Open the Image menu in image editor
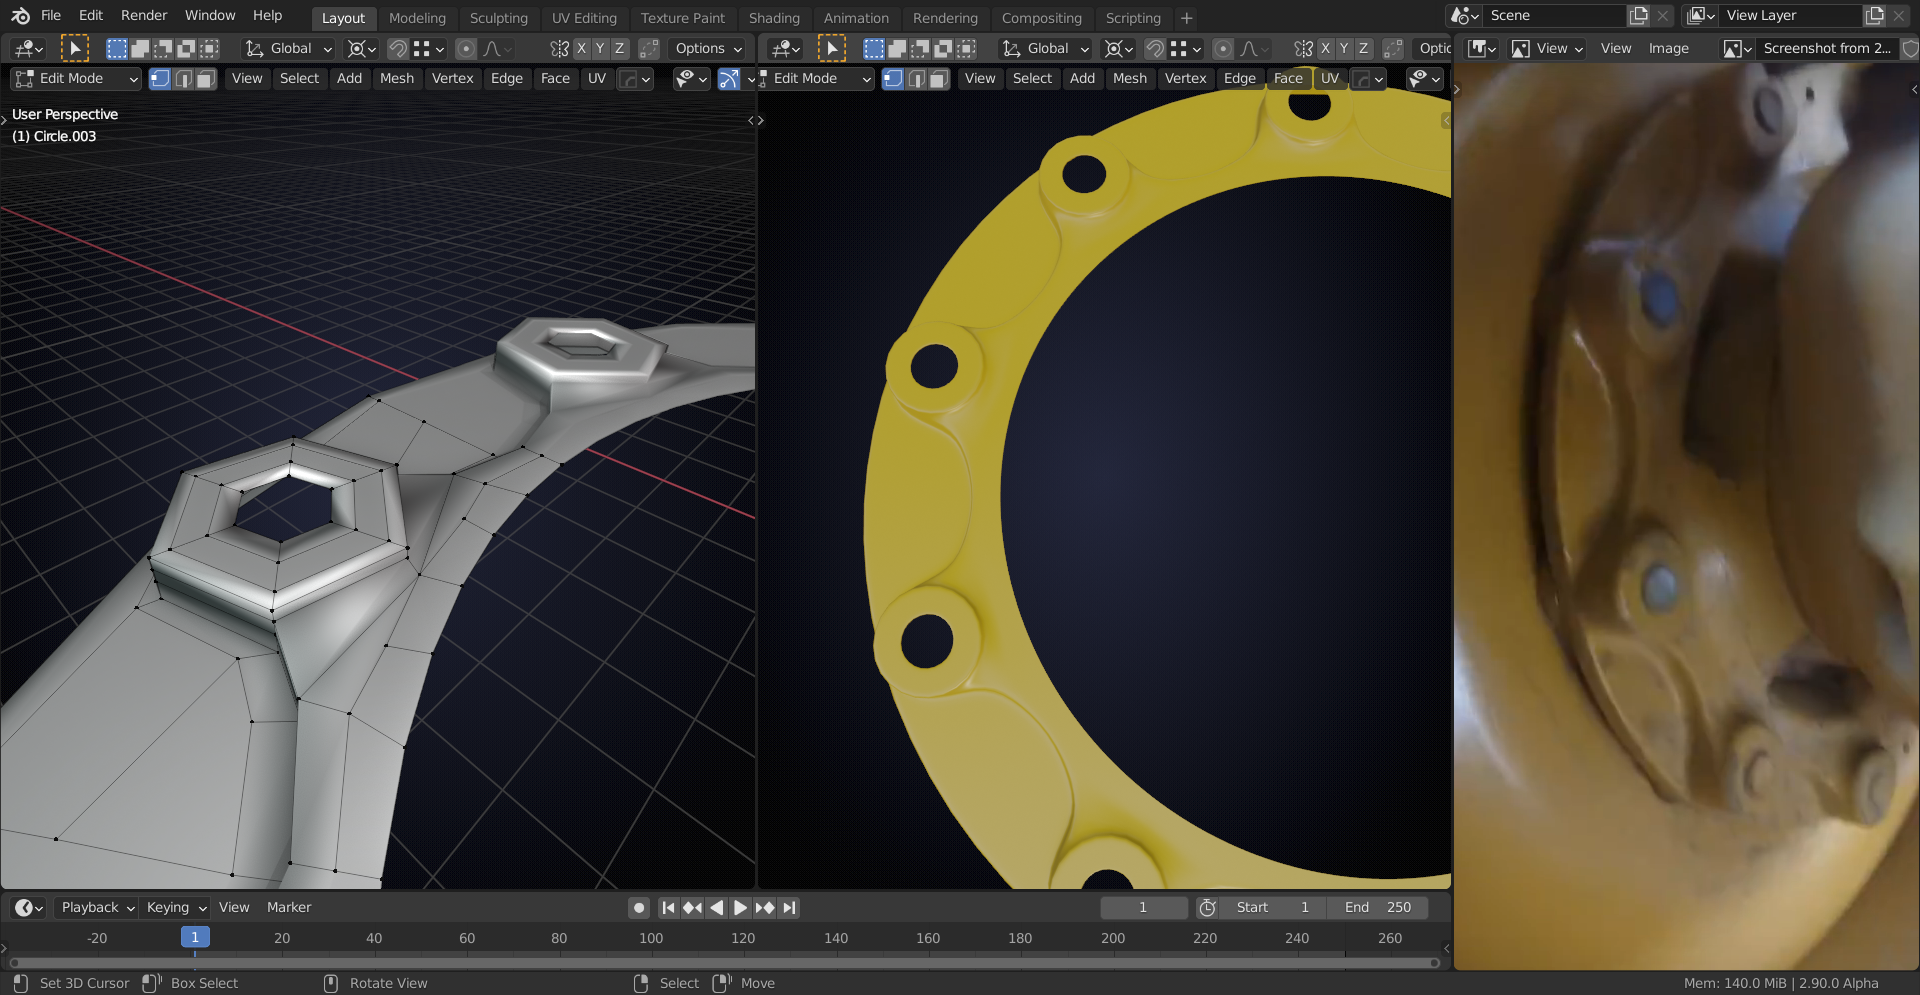The image size is (1920, 995). [x=1668, y=48]
